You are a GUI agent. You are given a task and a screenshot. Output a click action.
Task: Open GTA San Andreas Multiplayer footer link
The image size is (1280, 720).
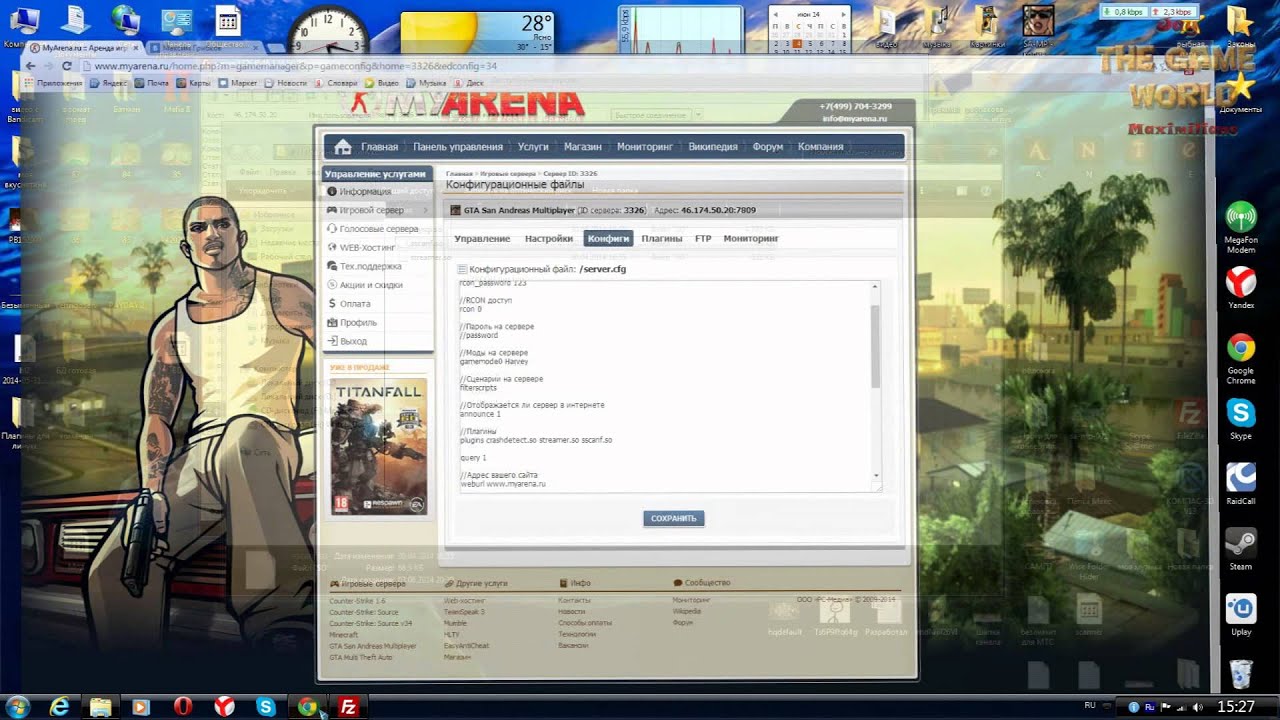[373, 646]
